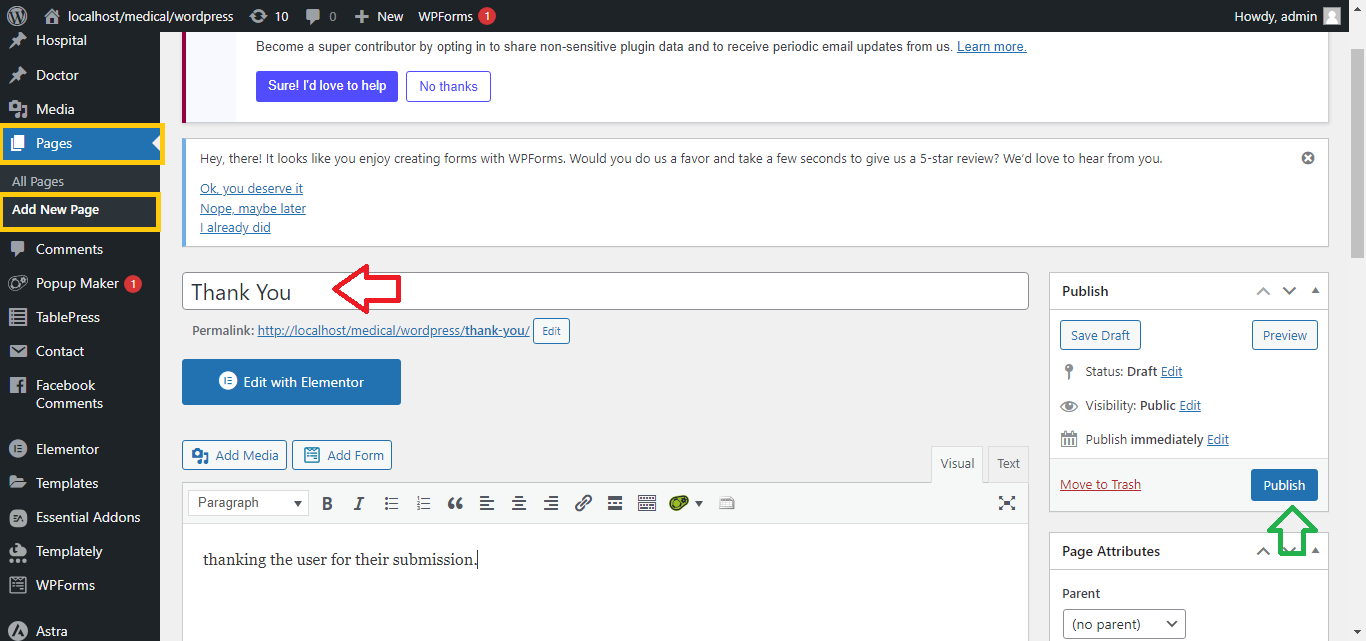This screenshot has height=641, width=1366.
Task: Enable distraction-free writing mode
Action: click(x=1007, y=504)
